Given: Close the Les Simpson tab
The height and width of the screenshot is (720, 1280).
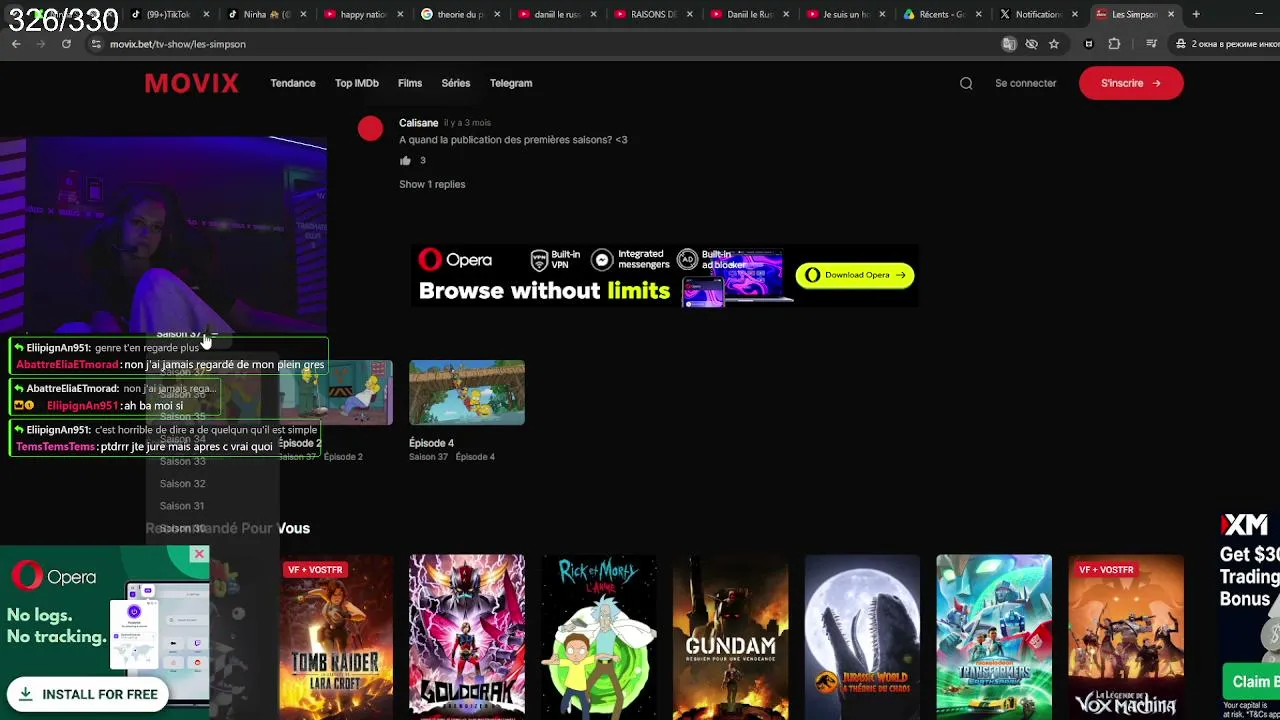Looking at the screenshot, I should tap(1171, 14).
